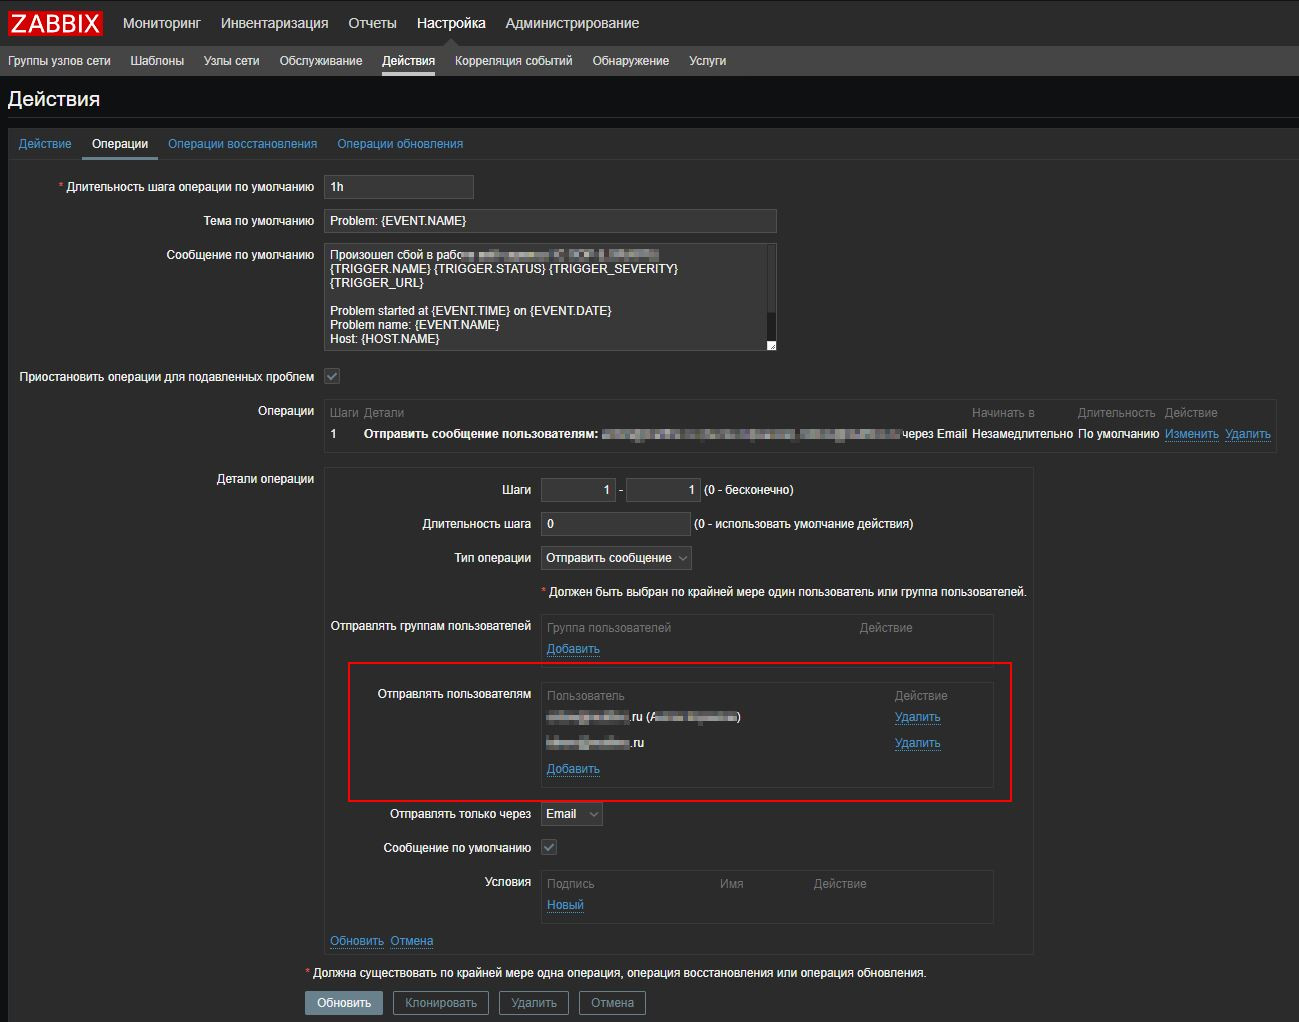Open the Тип операции dropdown
The image size is (1299, 1022).
pyautogui.click(x=616, y=558)
